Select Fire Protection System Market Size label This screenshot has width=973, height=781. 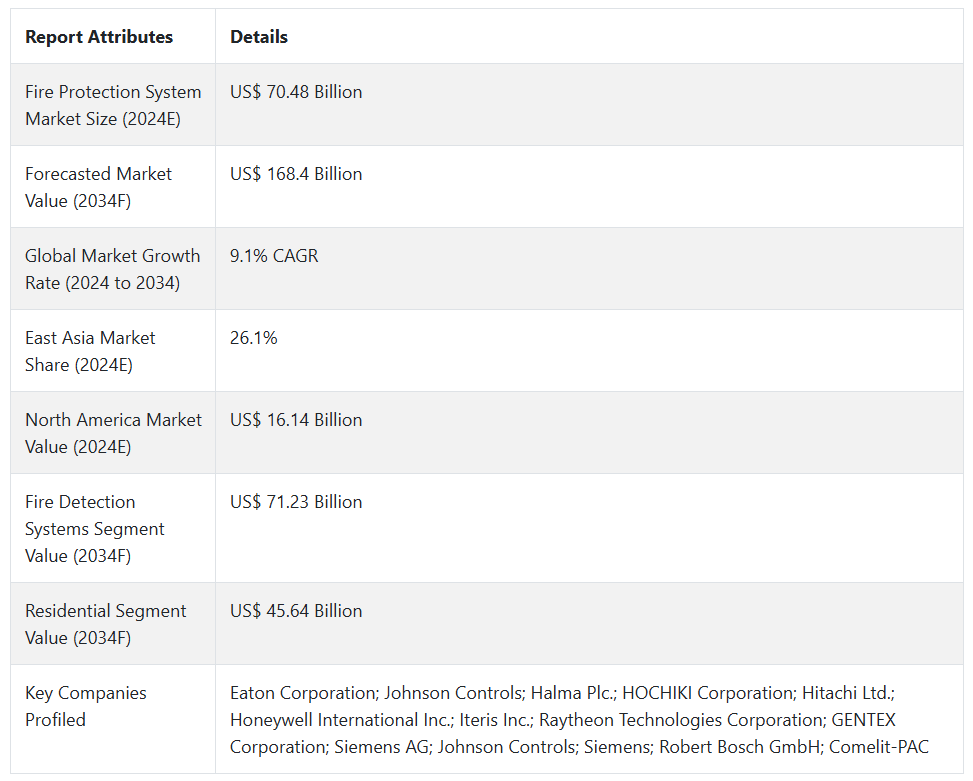click(x=113, y=105)
